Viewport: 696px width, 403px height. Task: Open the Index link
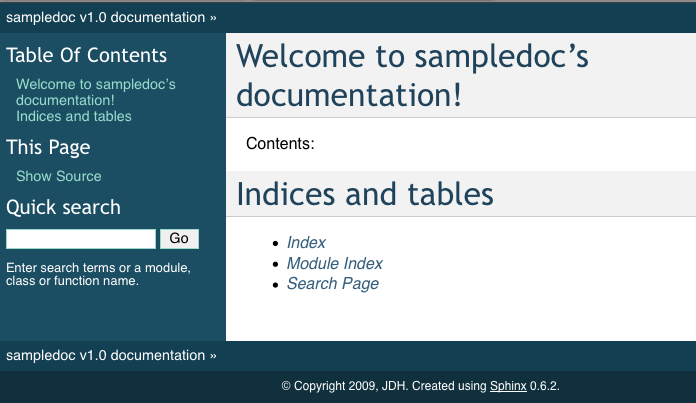coord(306,243)
